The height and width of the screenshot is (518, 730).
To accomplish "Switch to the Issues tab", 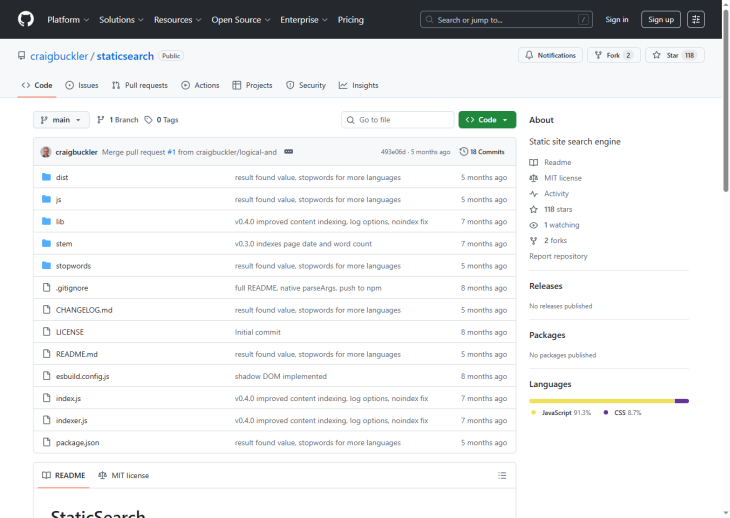I will coord(82,85).
